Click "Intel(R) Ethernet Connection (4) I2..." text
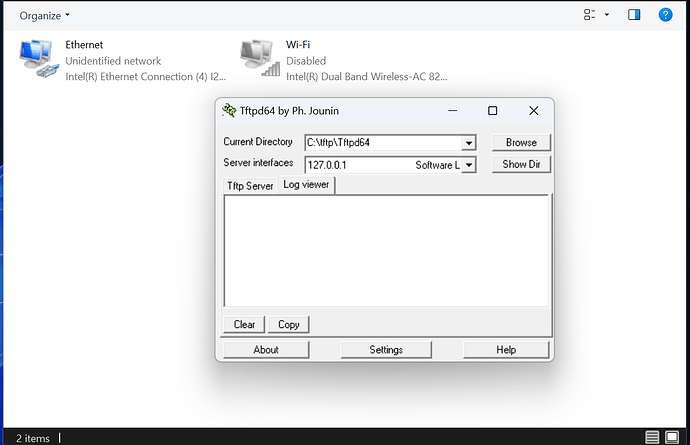Viewport: 690px width, 445px height. (146, 77)
